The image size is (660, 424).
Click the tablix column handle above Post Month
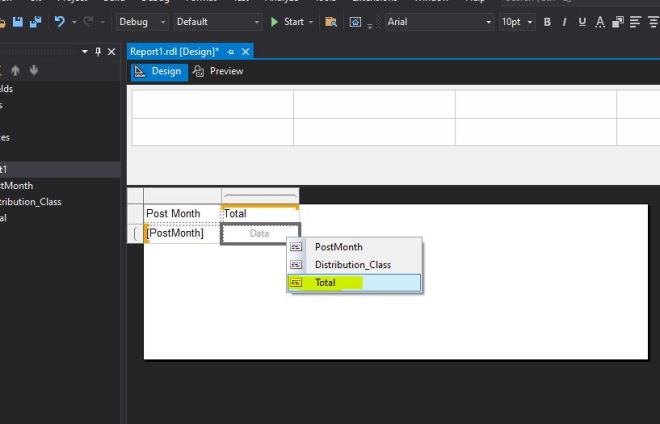pos(182,196)
